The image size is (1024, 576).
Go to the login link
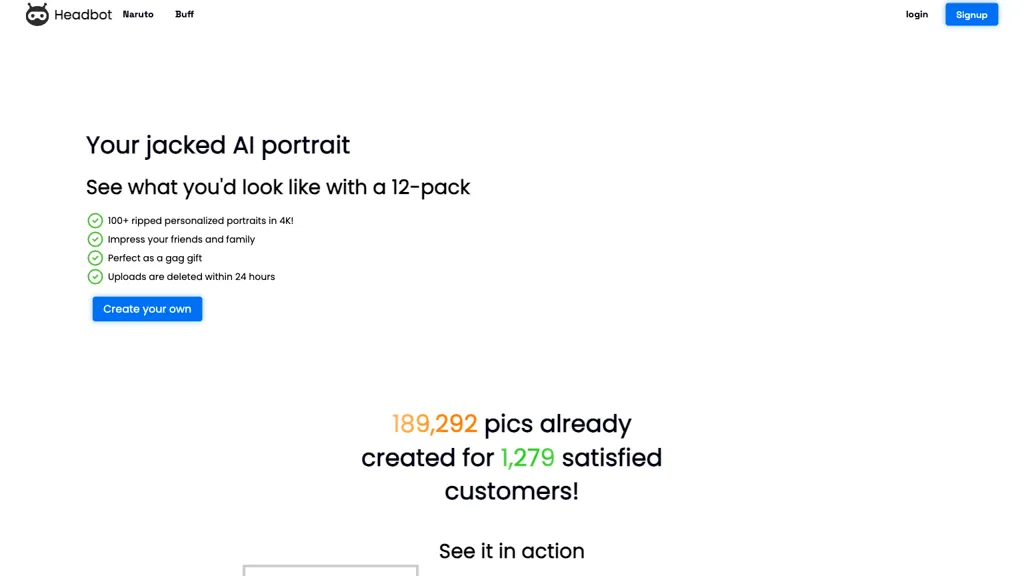tap(916, 14)
